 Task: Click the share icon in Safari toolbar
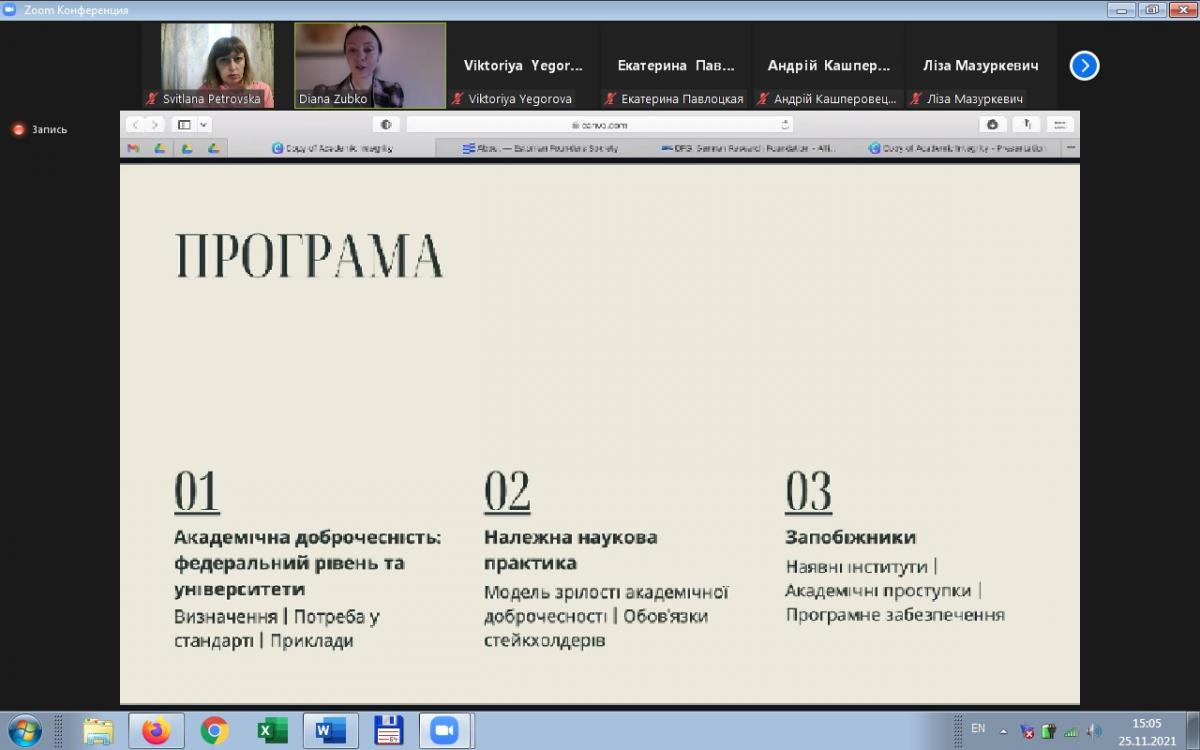tap(1027, 125)
